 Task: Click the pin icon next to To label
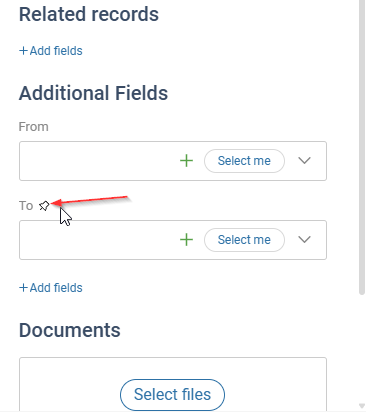[44, 206]
